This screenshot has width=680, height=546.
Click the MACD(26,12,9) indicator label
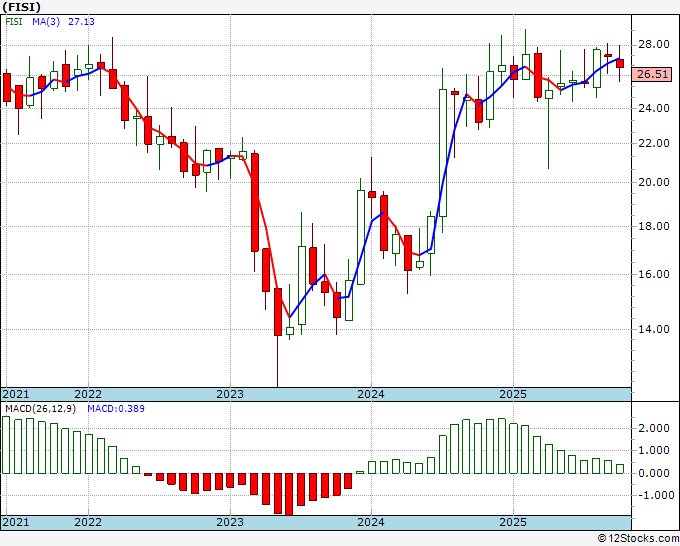pos(40,409)
